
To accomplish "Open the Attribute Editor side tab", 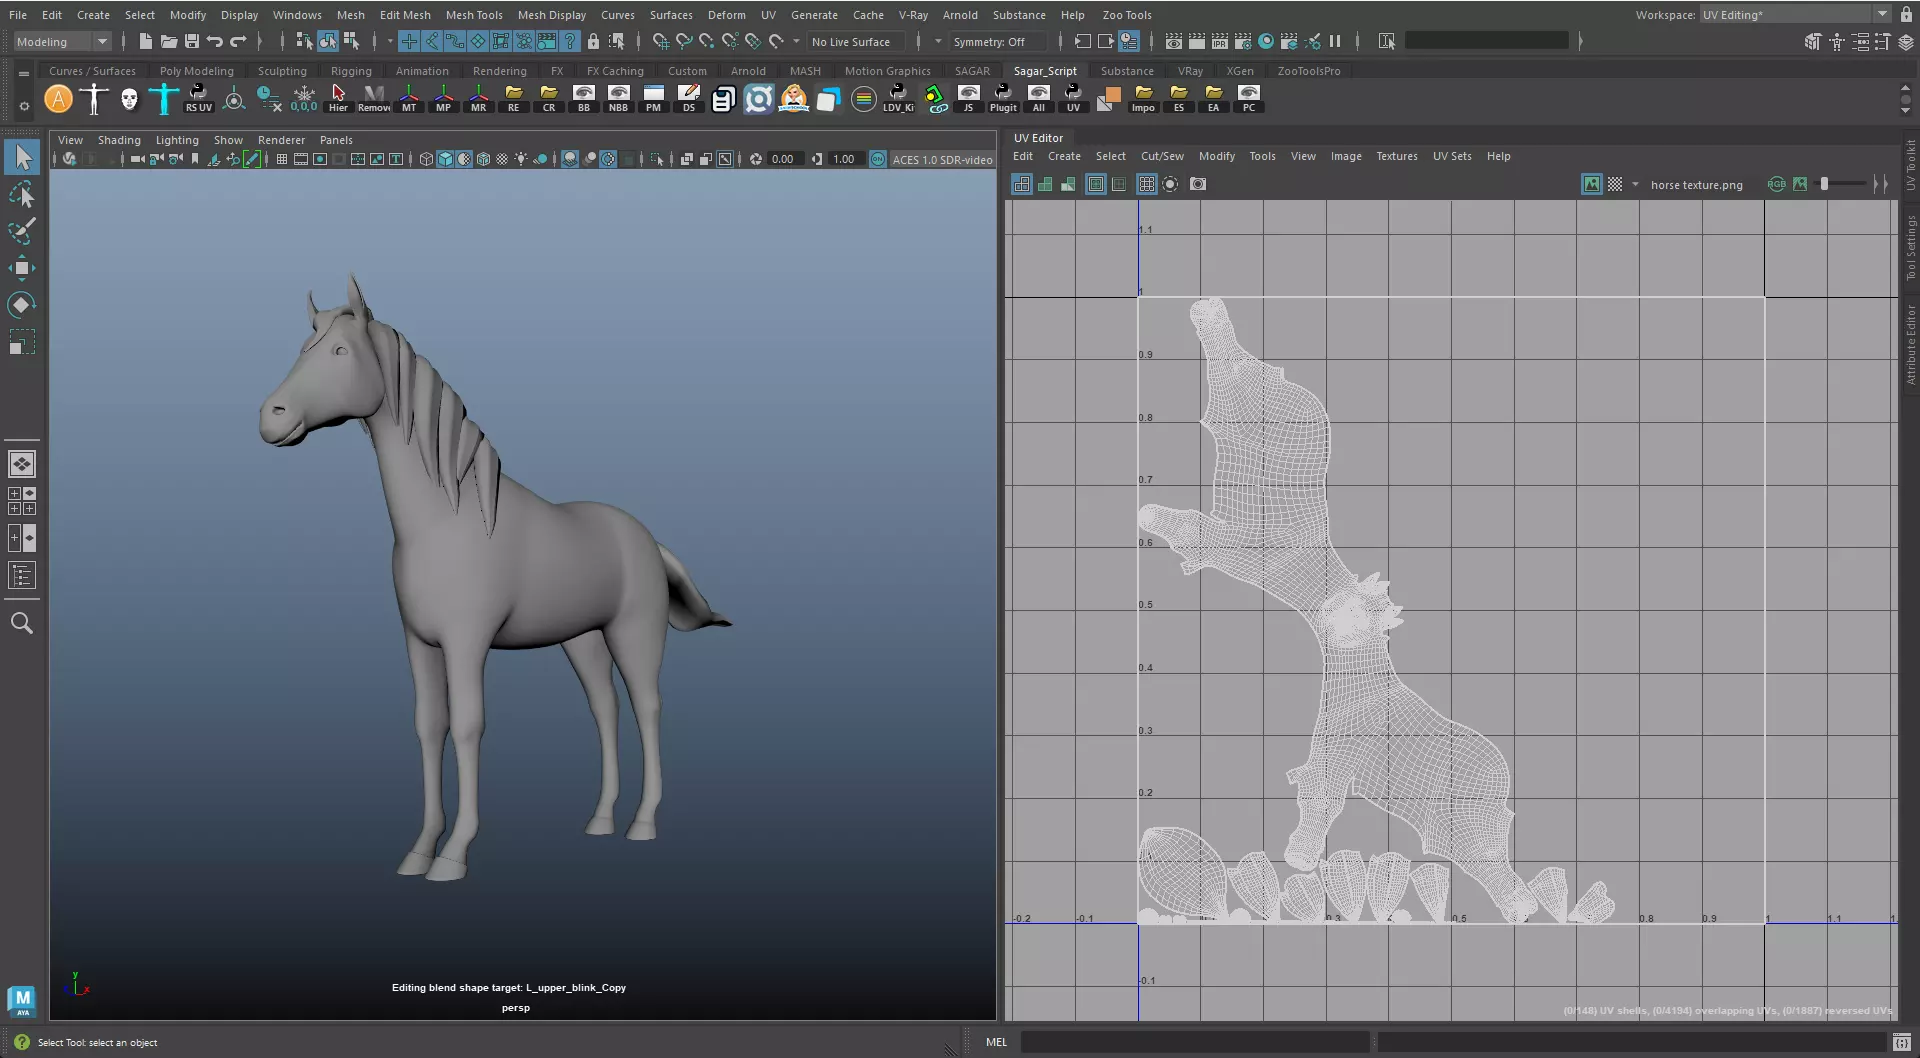I will tap(1910, 345).
